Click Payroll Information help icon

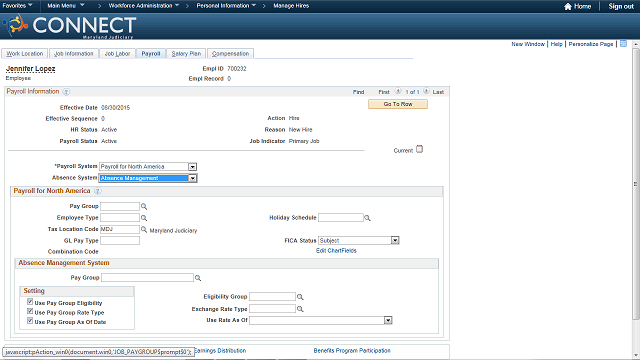[66, 92]
